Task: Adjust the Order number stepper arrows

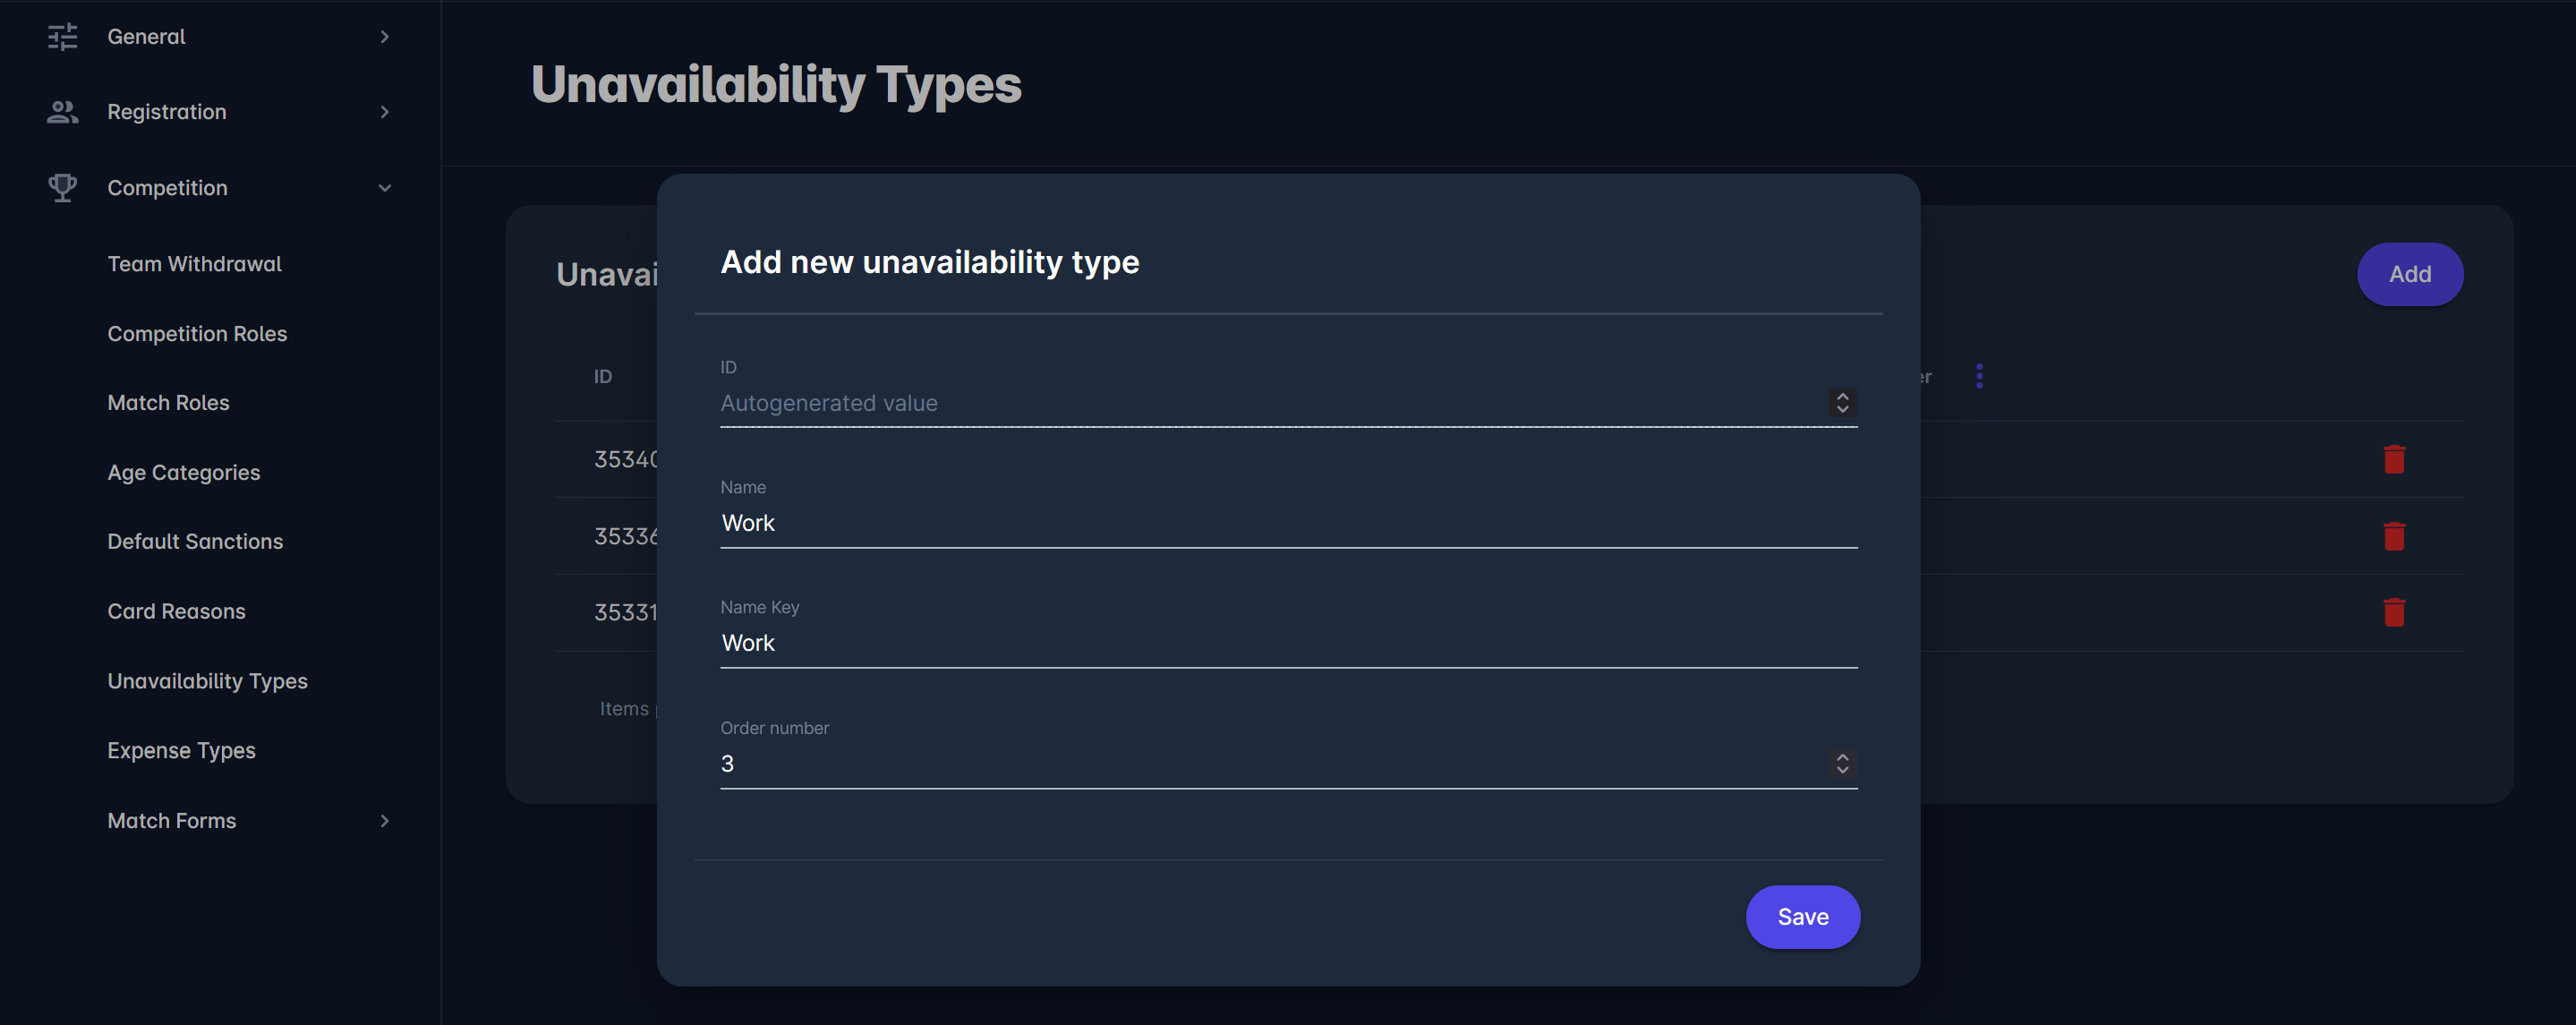Action: [x=1842, y=764]
